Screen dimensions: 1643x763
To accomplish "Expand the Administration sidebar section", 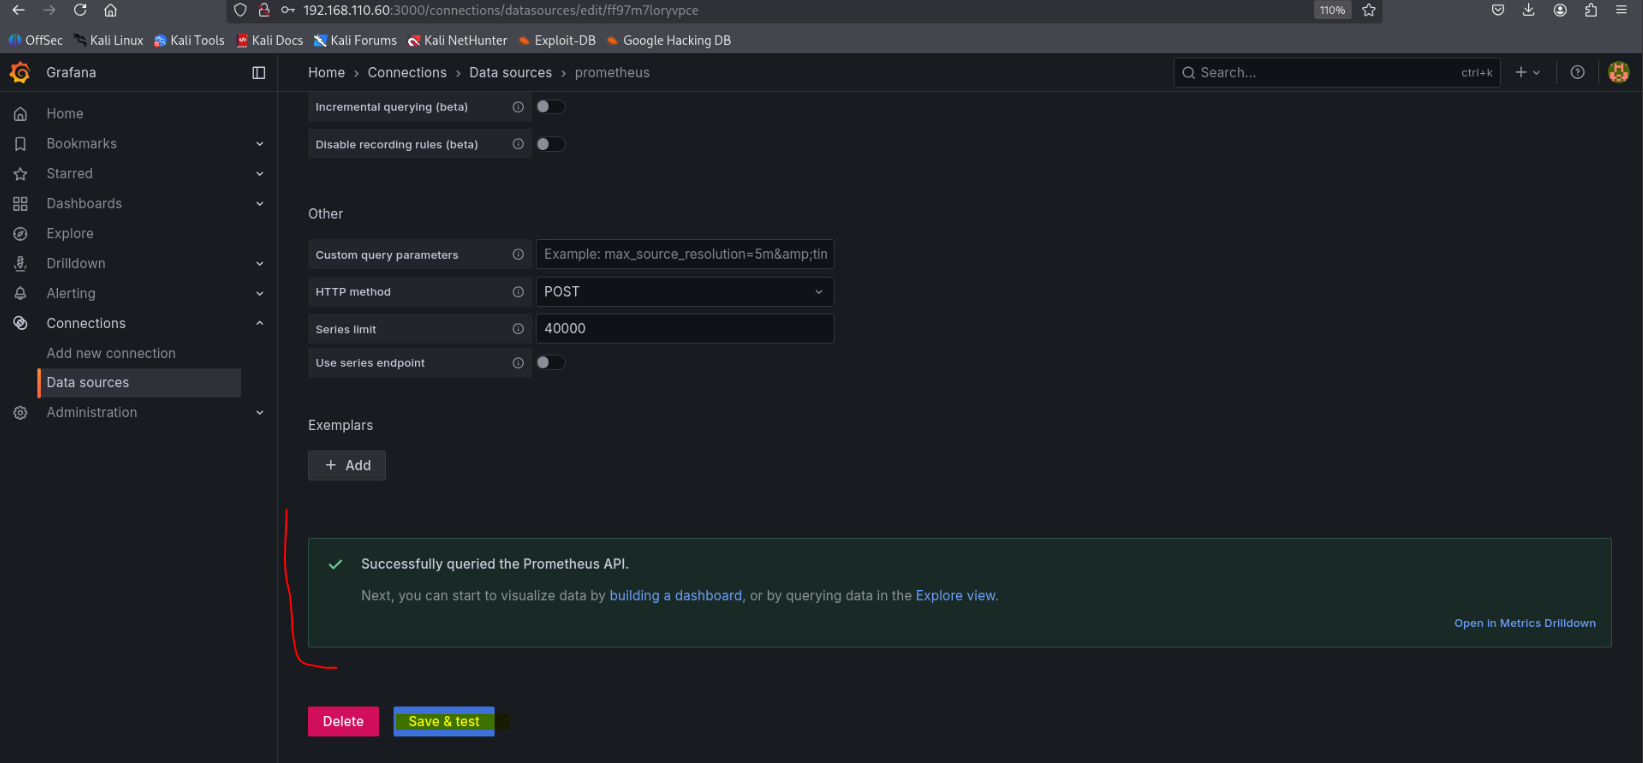I will point(259,413).
